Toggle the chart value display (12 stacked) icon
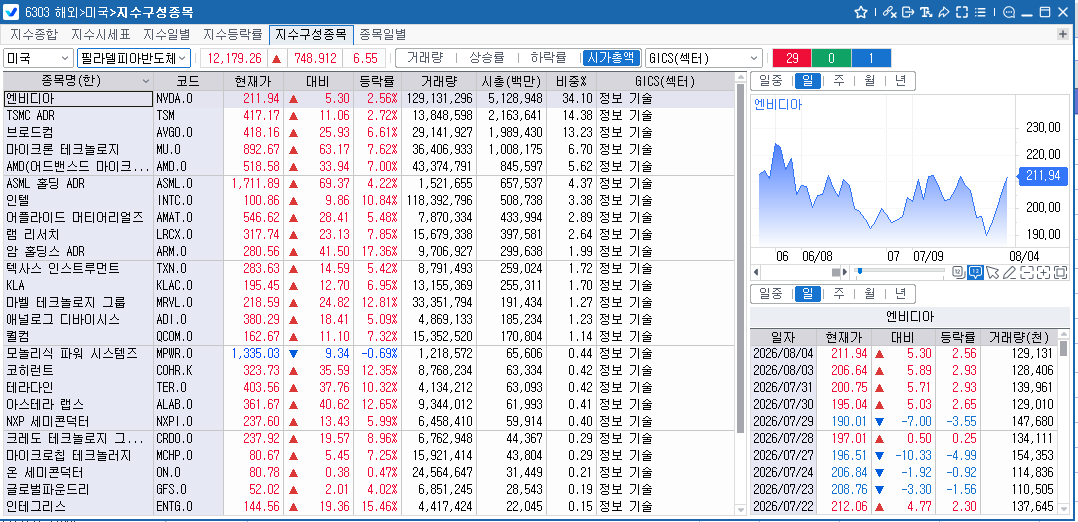The width and height of the screenshot is (1078, 522). tap(958, 272)
